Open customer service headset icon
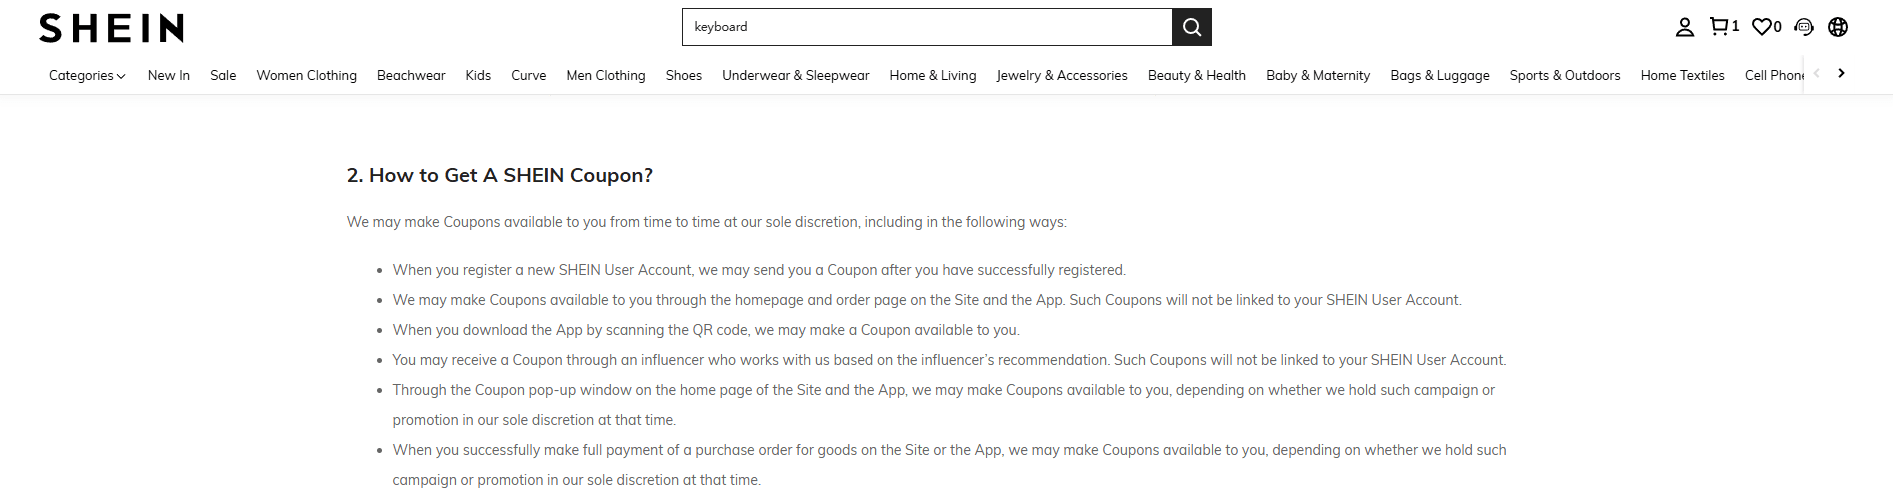This screenshot has width=1893, height=500. [x=1804, y=27]
